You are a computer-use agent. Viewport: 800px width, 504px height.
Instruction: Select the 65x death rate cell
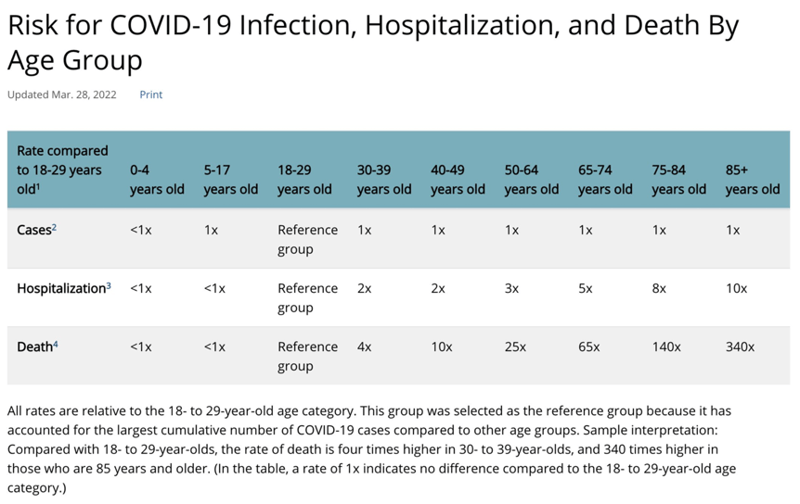click(x=589, y=347)
